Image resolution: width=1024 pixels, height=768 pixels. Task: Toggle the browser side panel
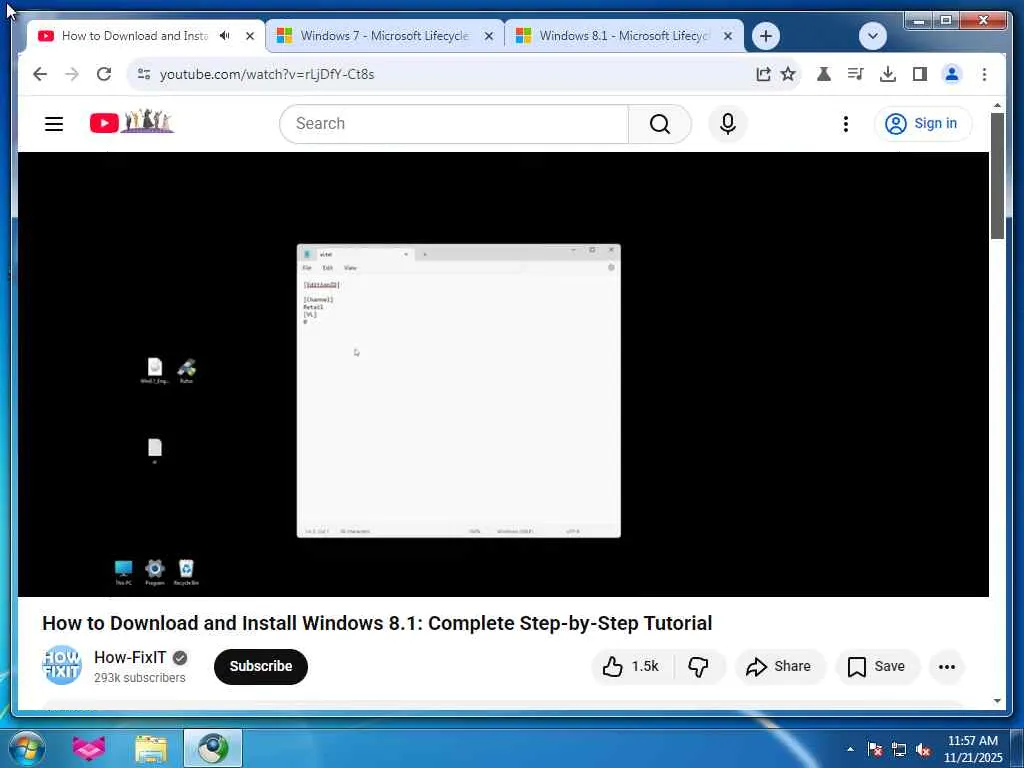920,74
